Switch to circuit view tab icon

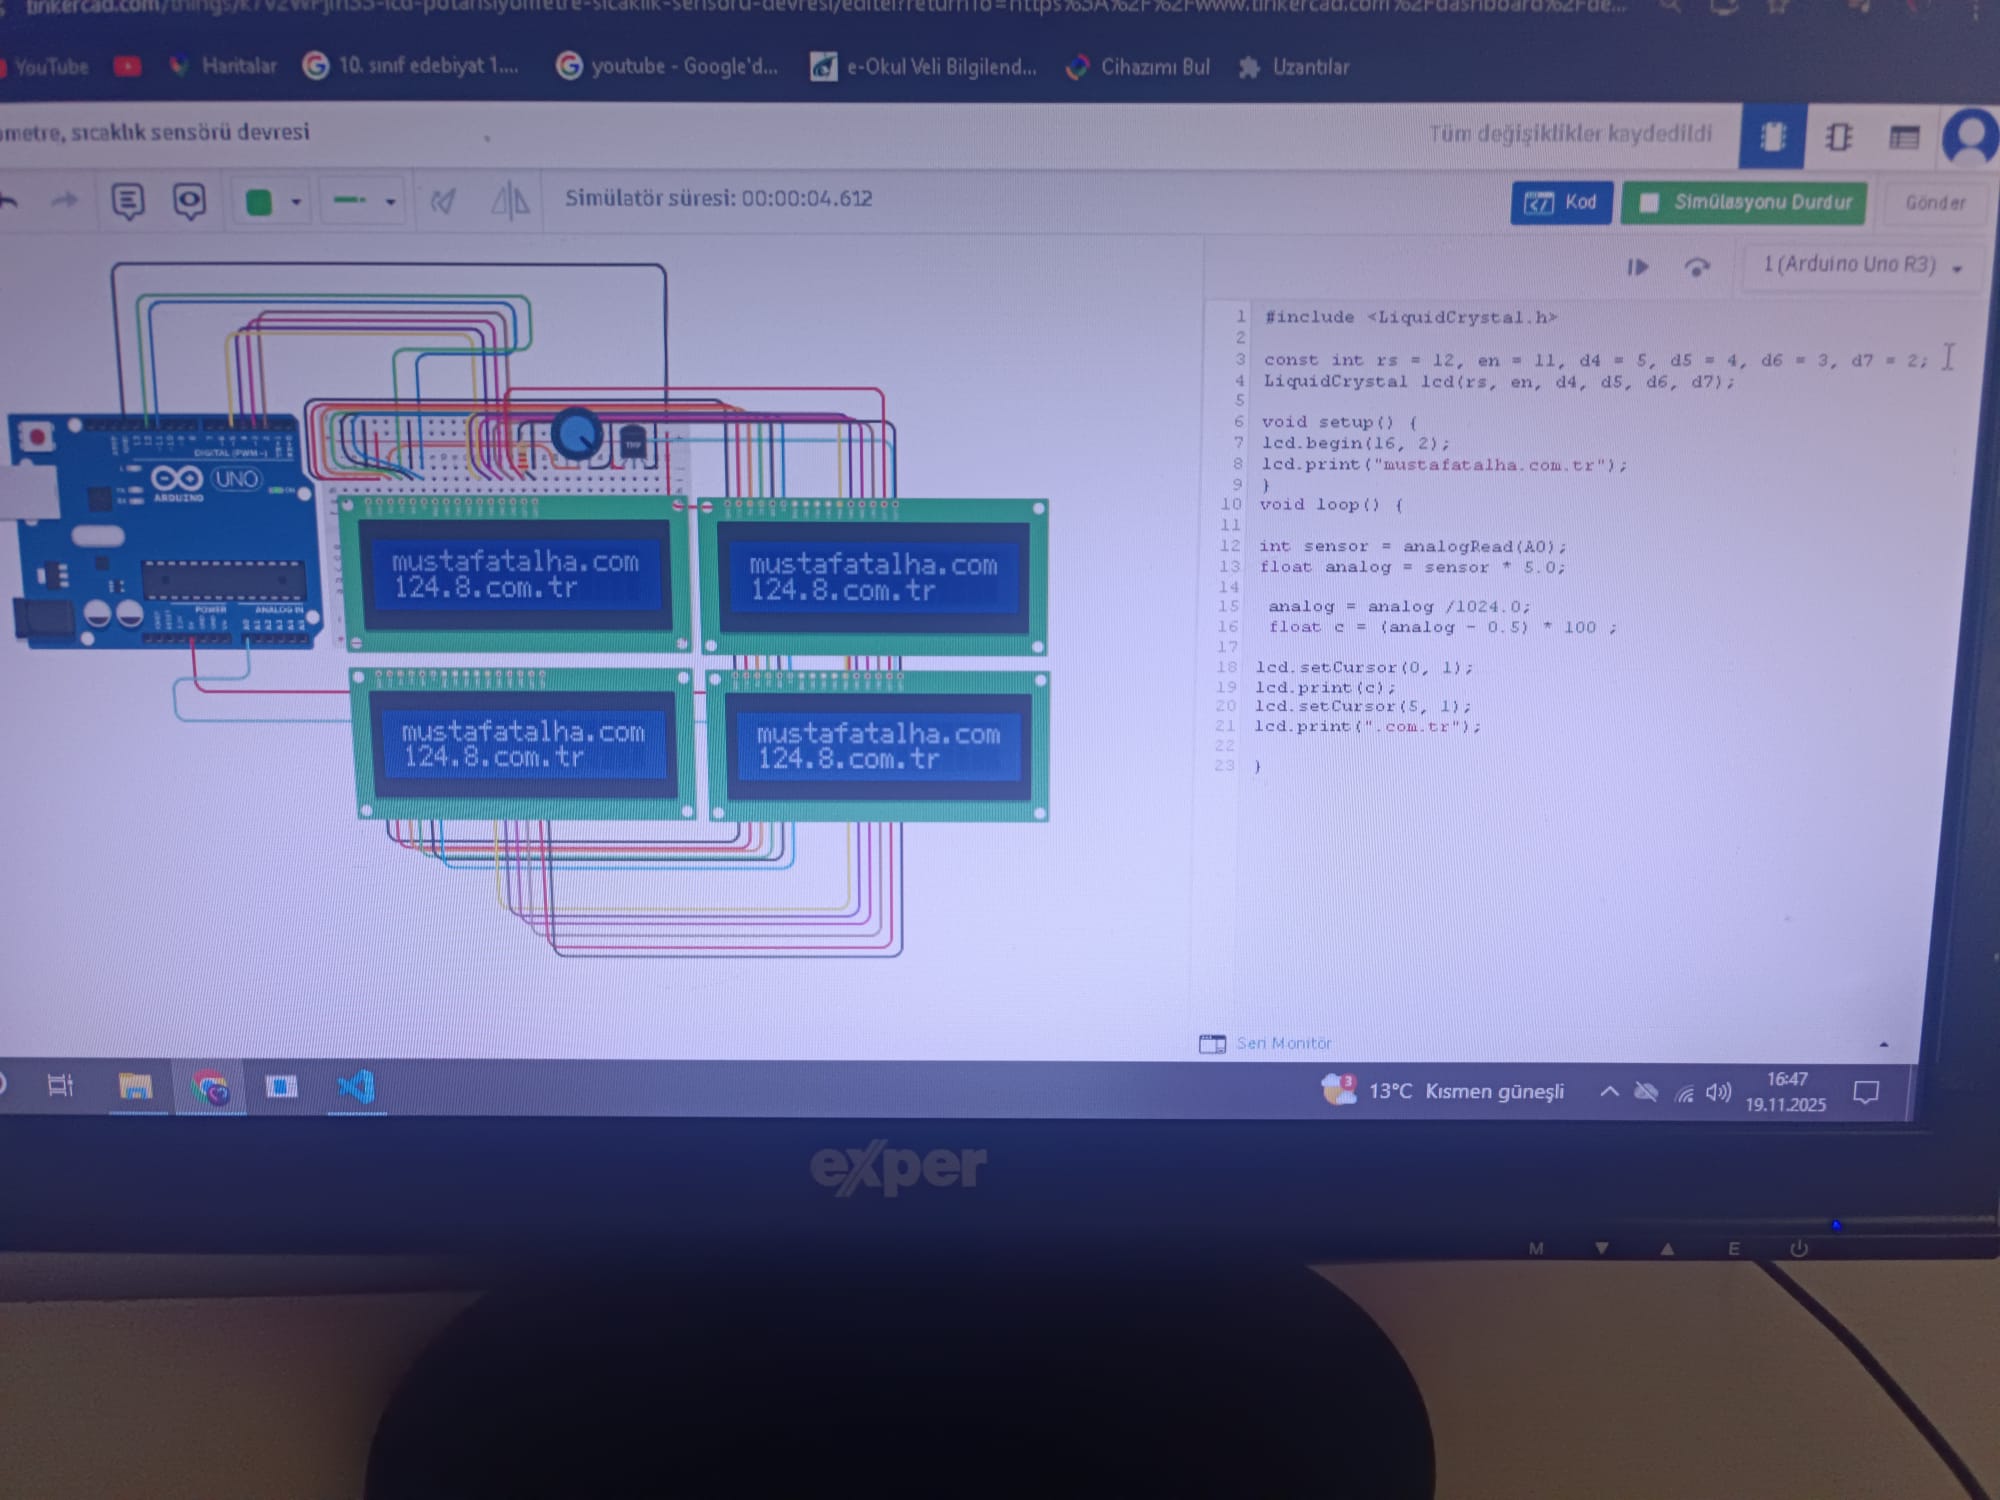1772,137
